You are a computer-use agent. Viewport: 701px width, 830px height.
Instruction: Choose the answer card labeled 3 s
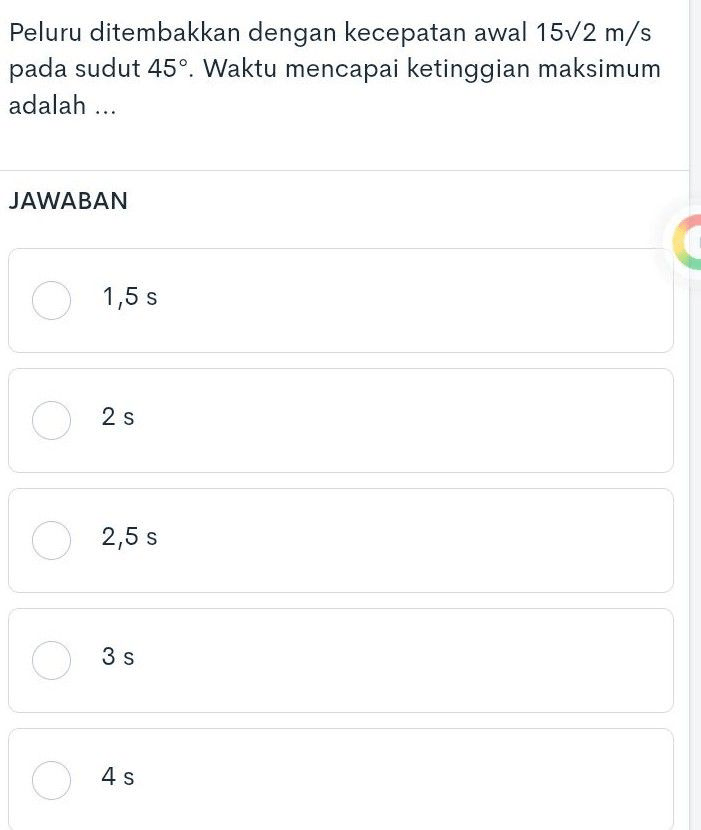[340, 659]
